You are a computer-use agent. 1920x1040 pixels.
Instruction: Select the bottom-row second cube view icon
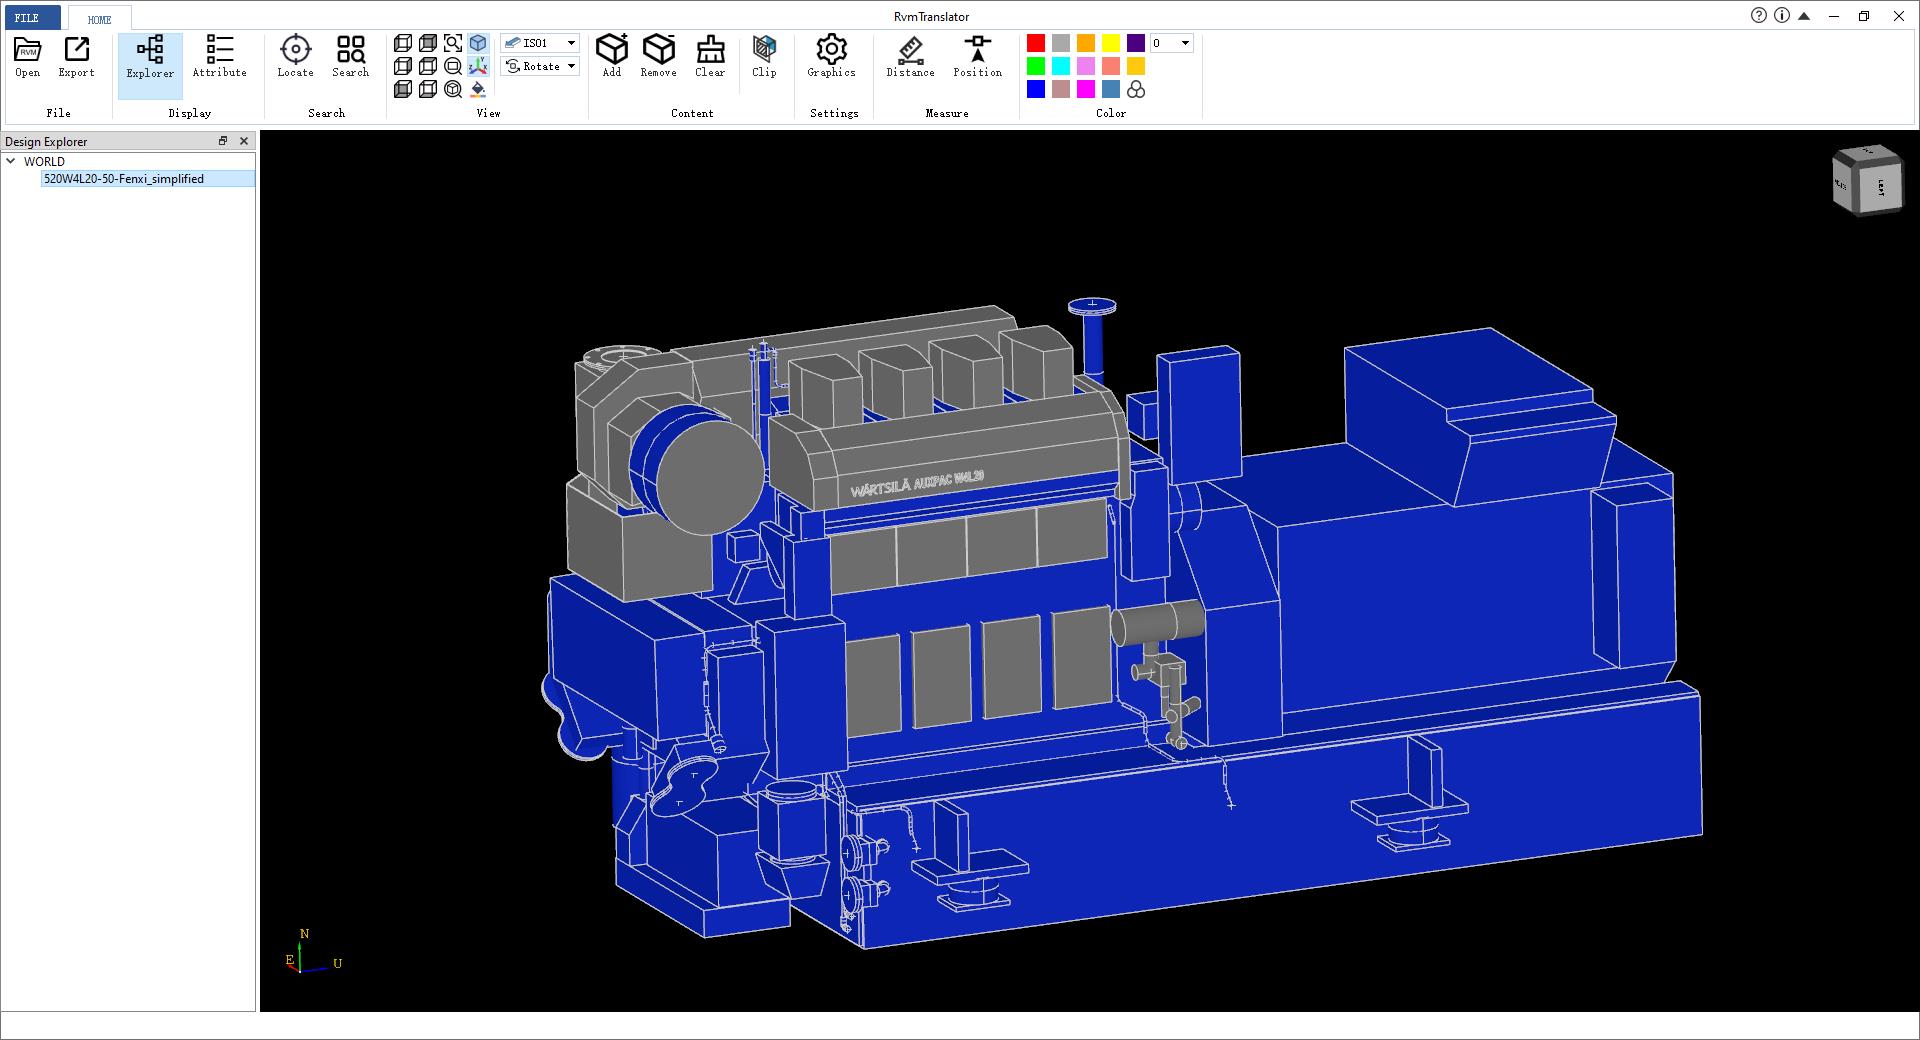coord(428,89)
